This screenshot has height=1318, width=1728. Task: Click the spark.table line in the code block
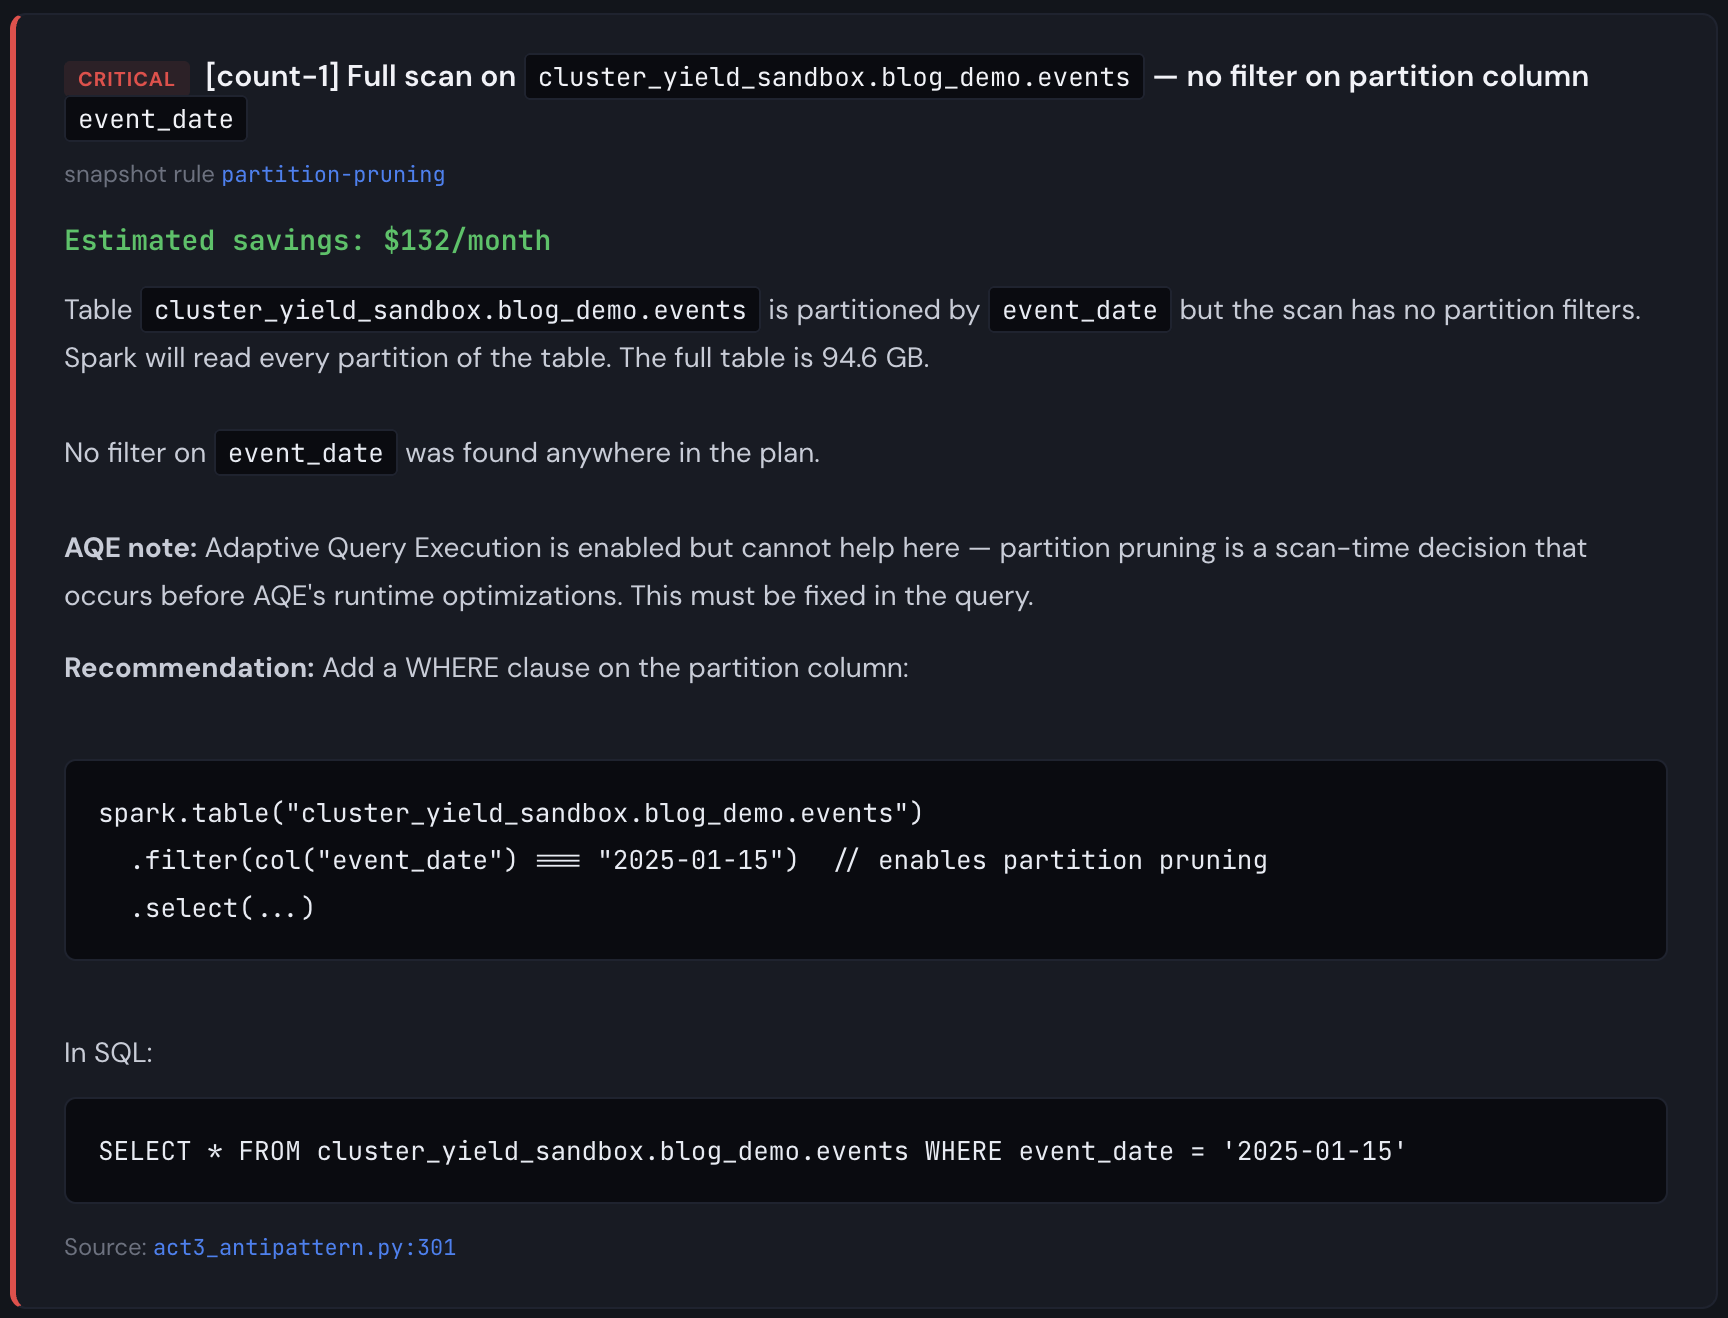(x=510, y=813)
